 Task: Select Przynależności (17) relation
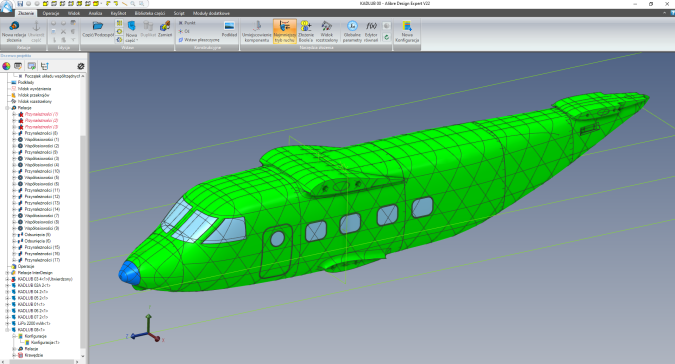tap(42, 260)
